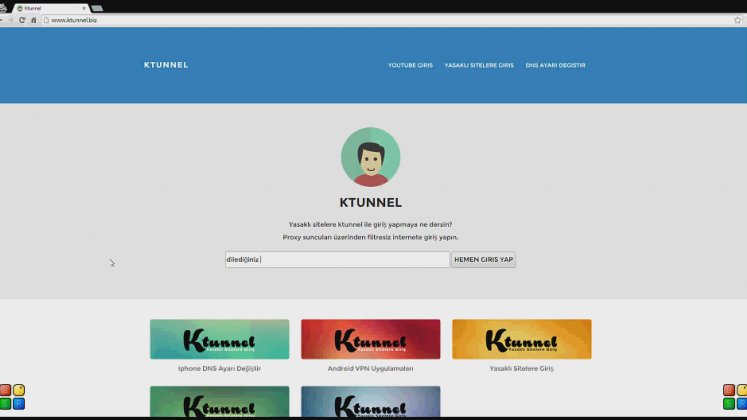747x420 pixels.
Task: Open the teal Ktunnel banner for Iphone DNS
Action: (220, 339)
